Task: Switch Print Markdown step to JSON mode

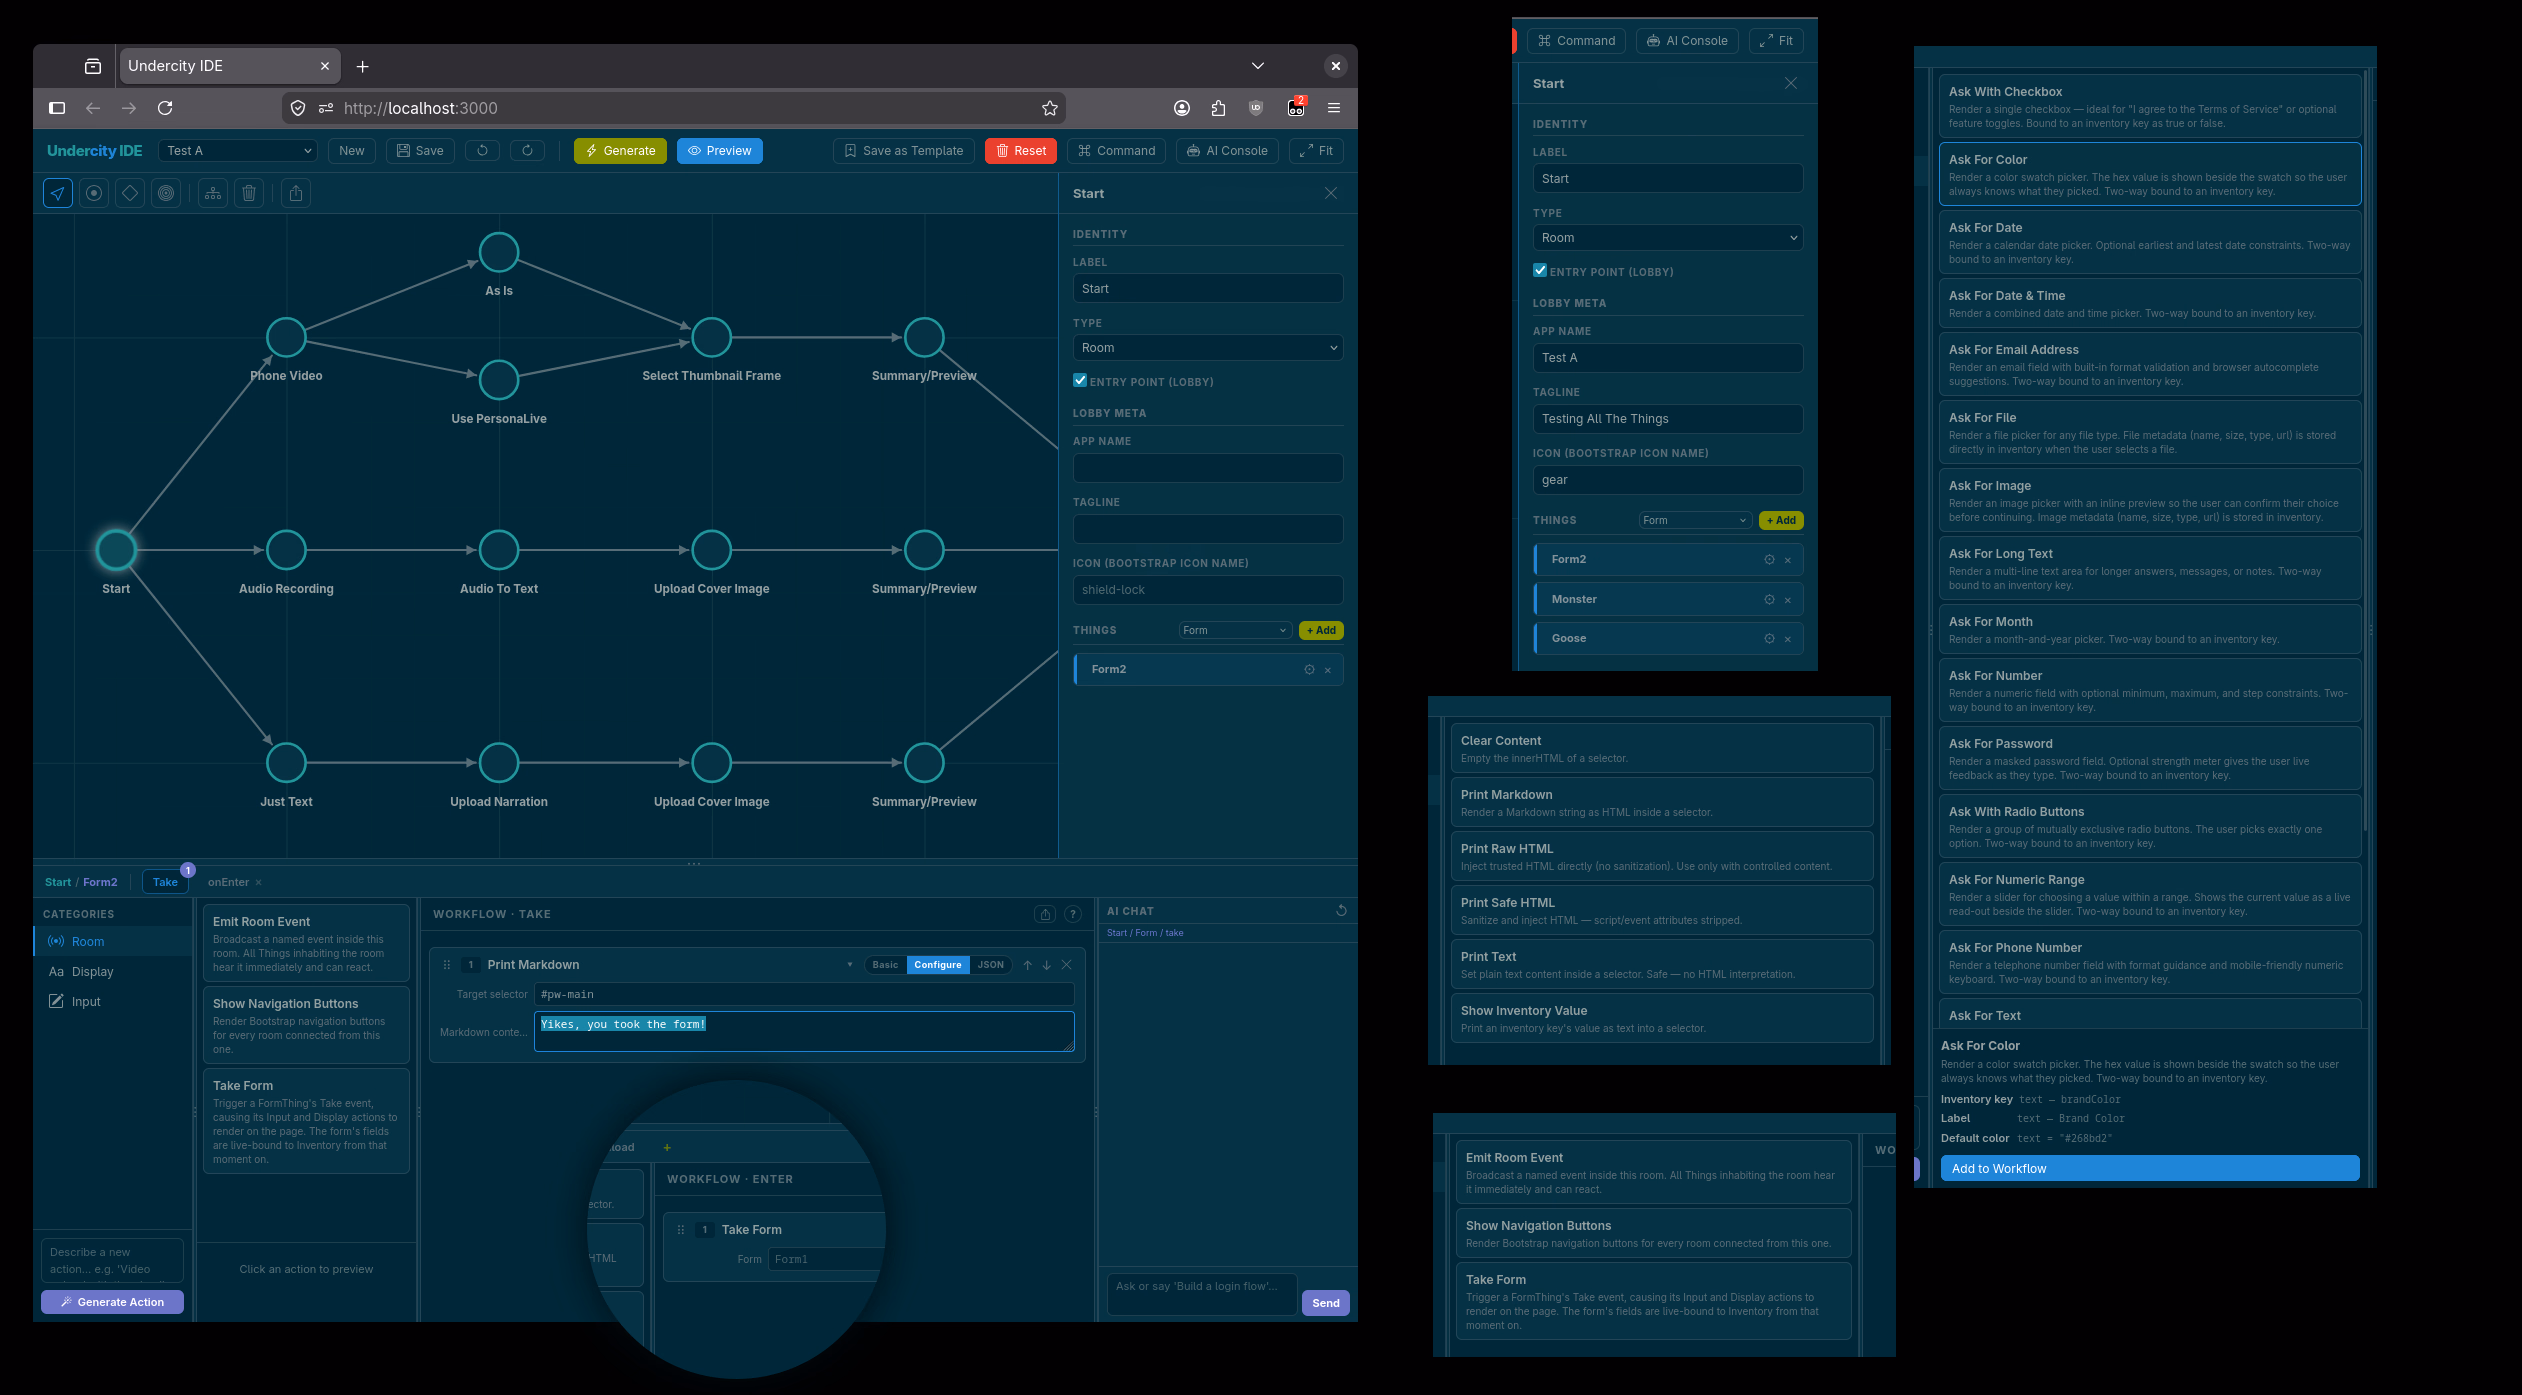Action: tap(990, 965)
